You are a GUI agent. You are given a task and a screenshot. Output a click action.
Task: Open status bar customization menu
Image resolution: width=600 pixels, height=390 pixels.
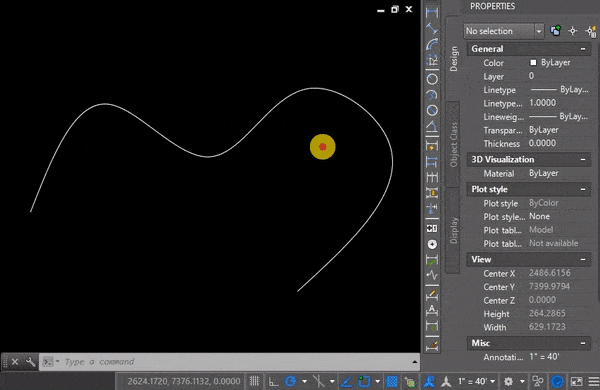(x=593, y=382)
